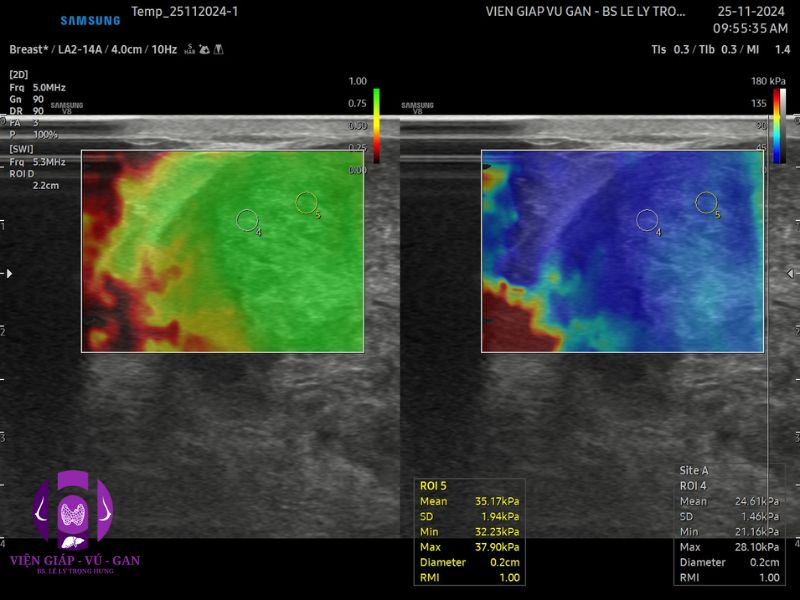Click the 10Hz frame rate readout
Viewport: 800px width, 600px height.
164,49
